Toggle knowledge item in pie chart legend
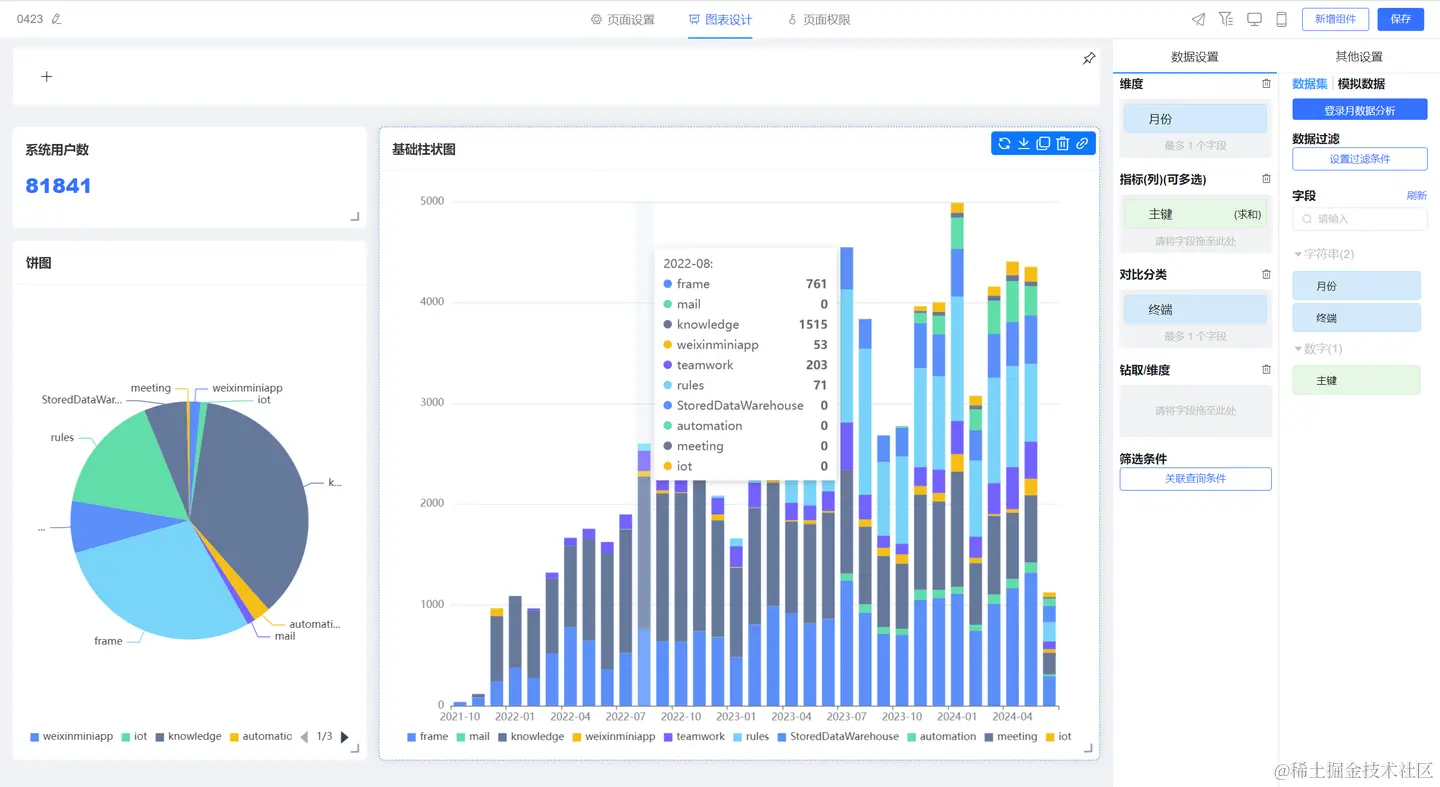The image size is (1440, 787). coord(188,737)
